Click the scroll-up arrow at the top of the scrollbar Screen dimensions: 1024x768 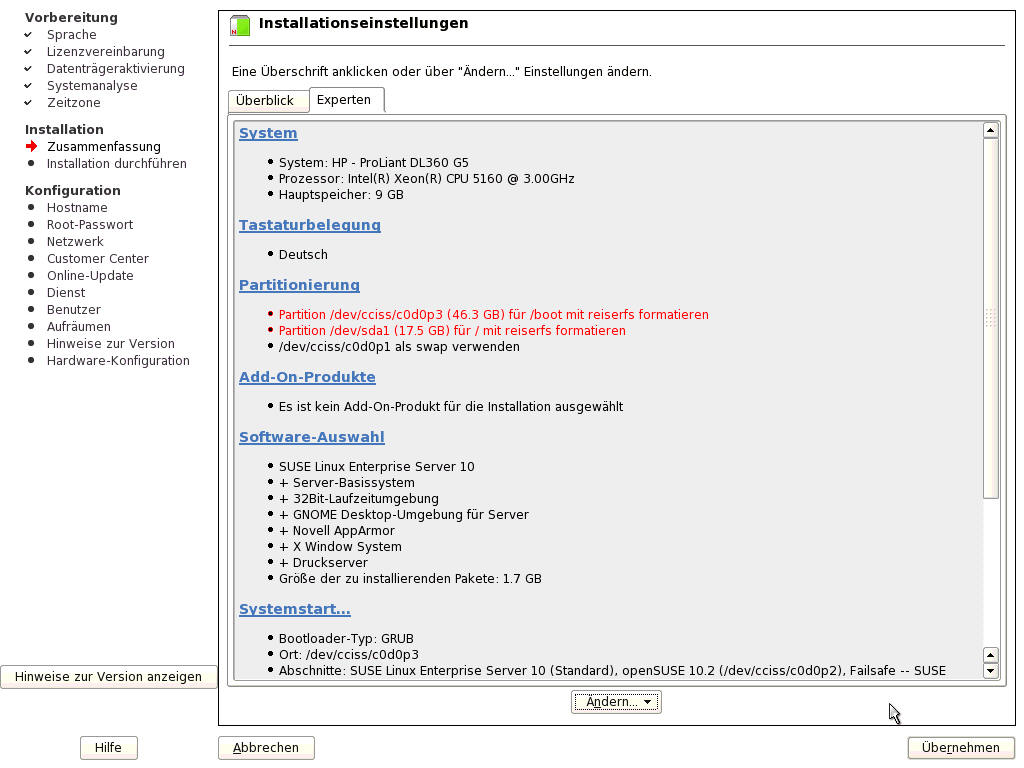991,130
